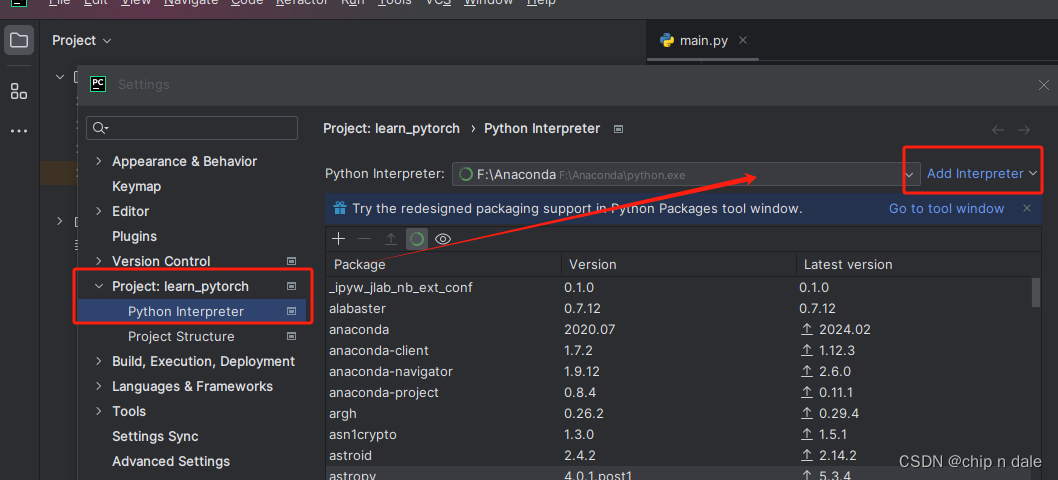Image resolution: width=1058 pixels, height=480 pixels.
Task: Click the F:\Anaconda interpreter combo box
Action: [686, 174]
